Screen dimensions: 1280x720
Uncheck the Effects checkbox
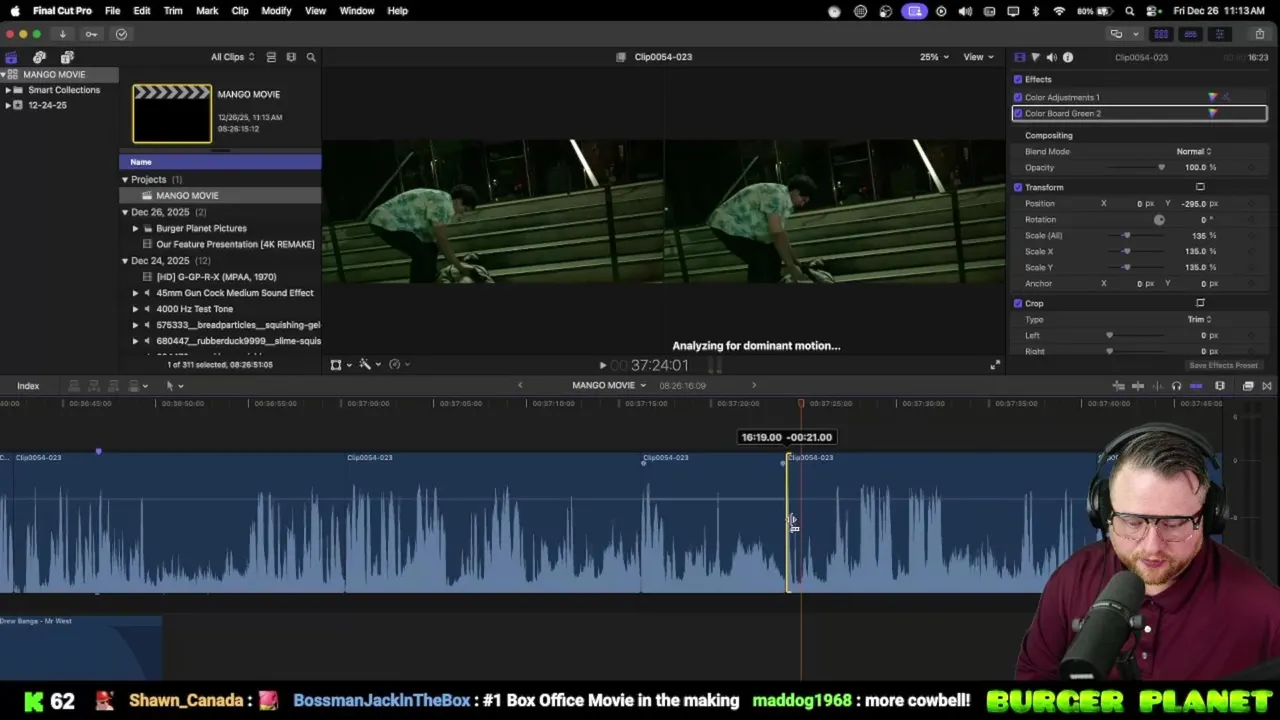tap(1018, 79)
